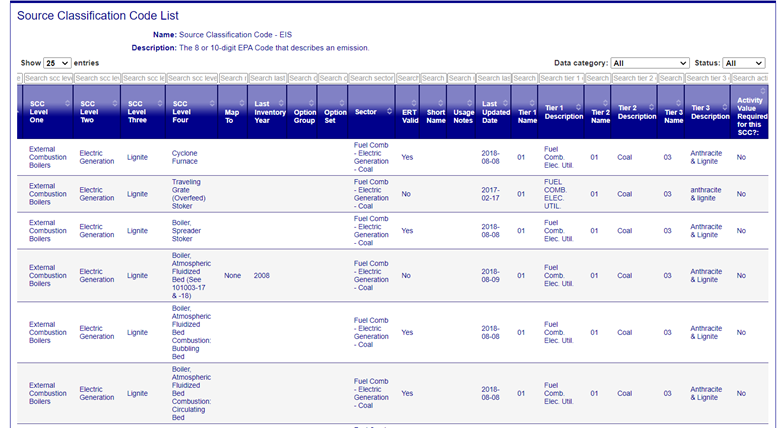Sort by Last Updated Date arrows

point(505,103)
